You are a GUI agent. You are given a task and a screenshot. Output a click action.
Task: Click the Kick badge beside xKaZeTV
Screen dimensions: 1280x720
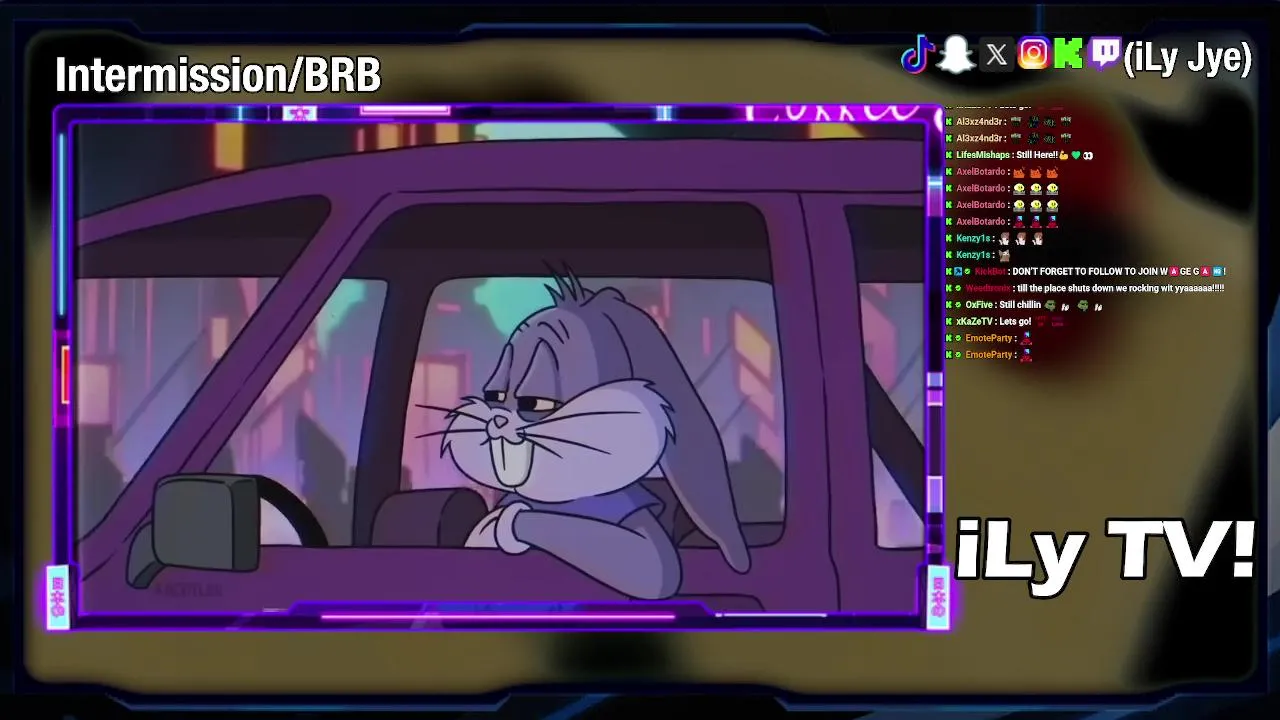coord(949,322)
